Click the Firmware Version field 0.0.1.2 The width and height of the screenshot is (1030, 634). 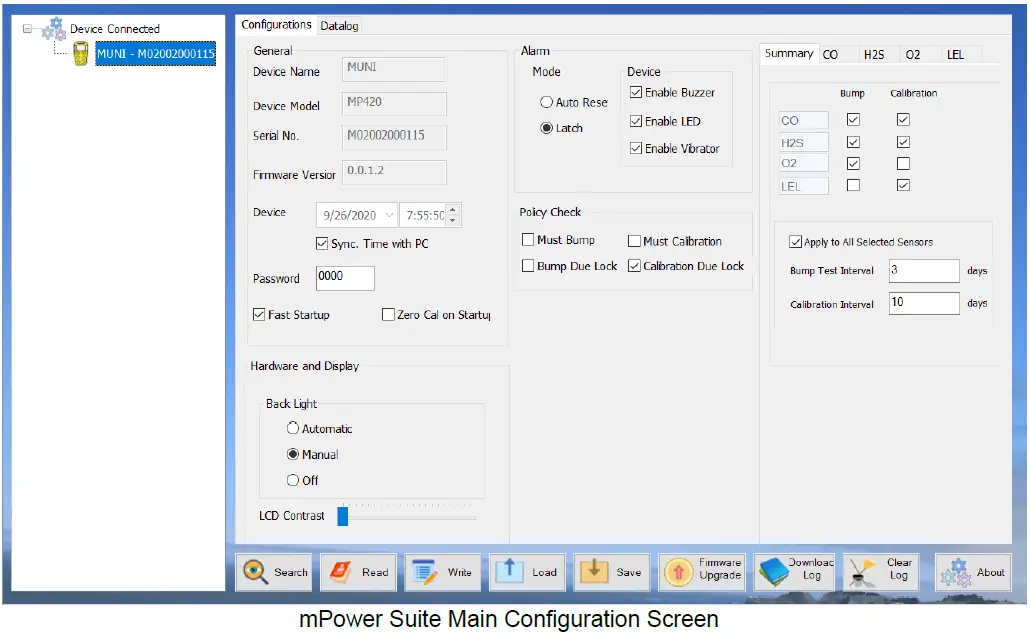[x=394, y=172]
